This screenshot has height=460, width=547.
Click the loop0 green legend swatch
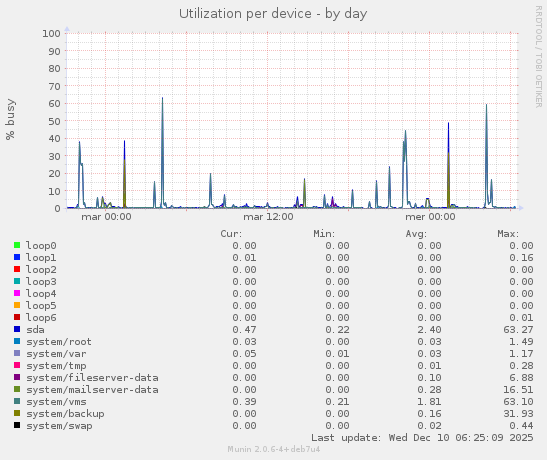point(17,245)
